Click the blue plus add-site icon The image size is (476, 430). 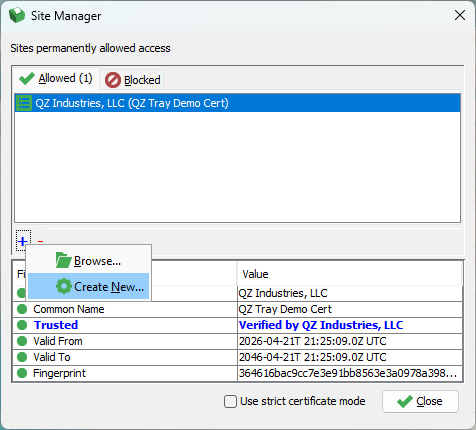pos(23,241)
